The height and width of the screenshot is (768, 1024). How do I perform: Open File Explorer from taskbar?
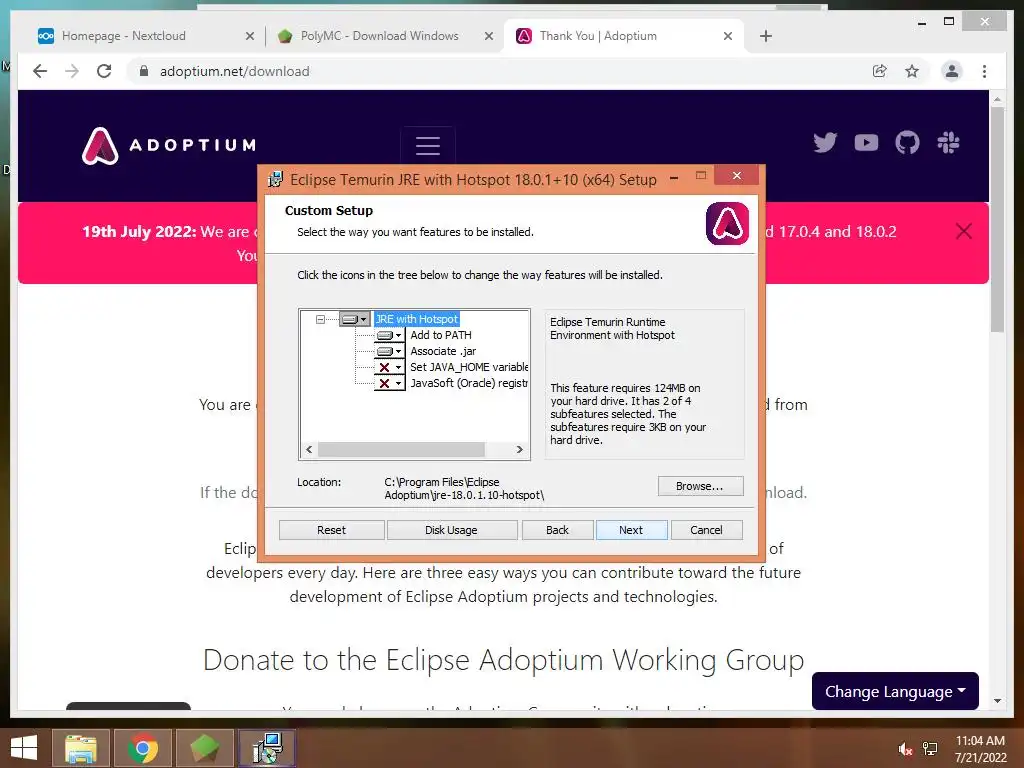[80, 748]
